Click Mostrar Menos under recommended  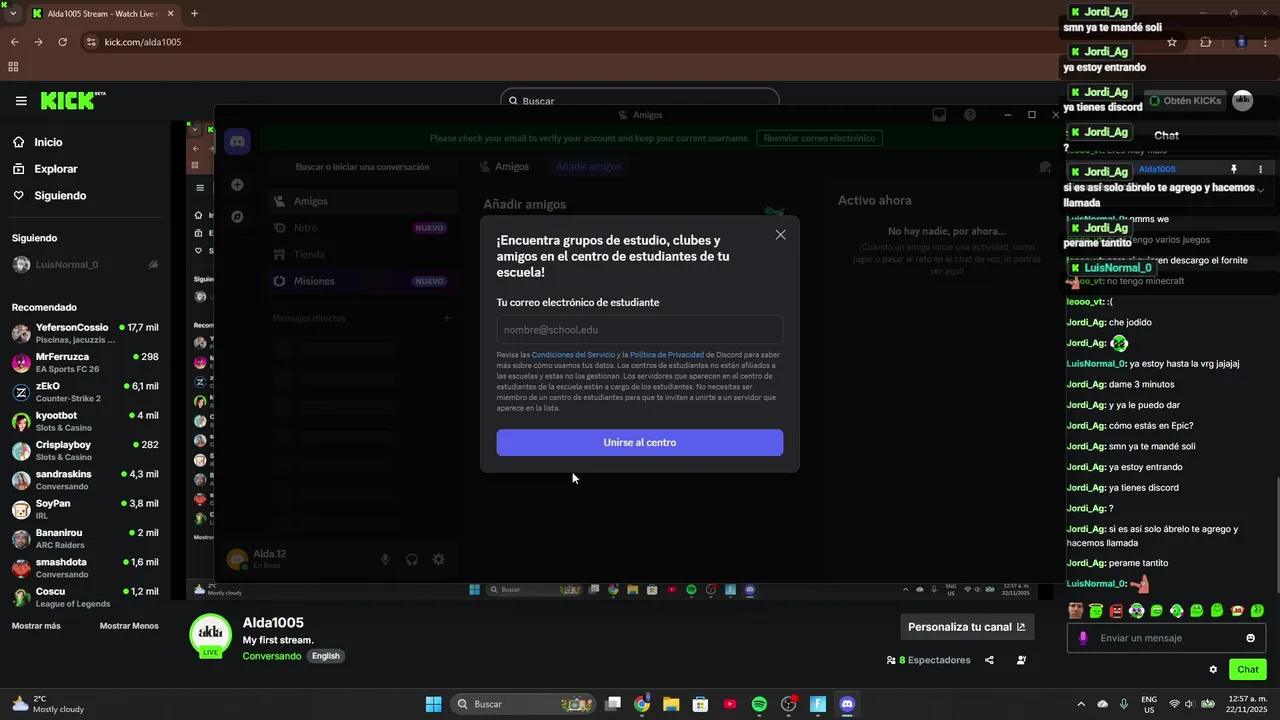(x=129, y=626)
